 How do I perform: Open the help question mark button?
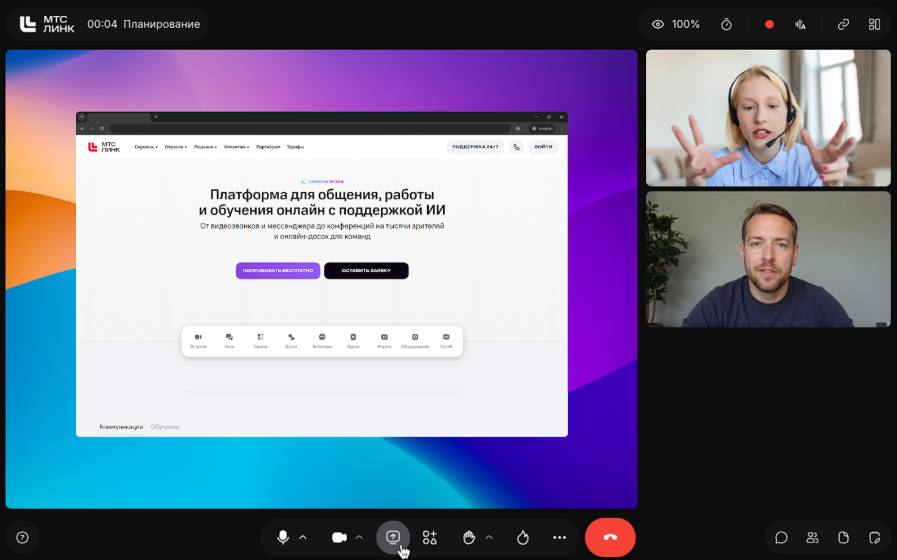pos(22,537)
